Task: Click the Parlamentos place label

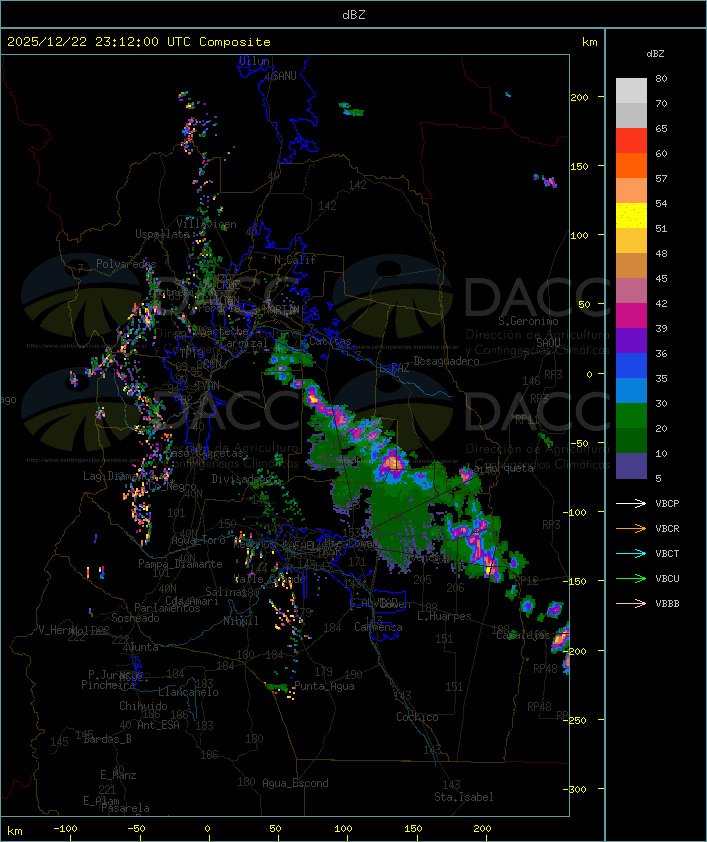Action: [x=167, y=608]
